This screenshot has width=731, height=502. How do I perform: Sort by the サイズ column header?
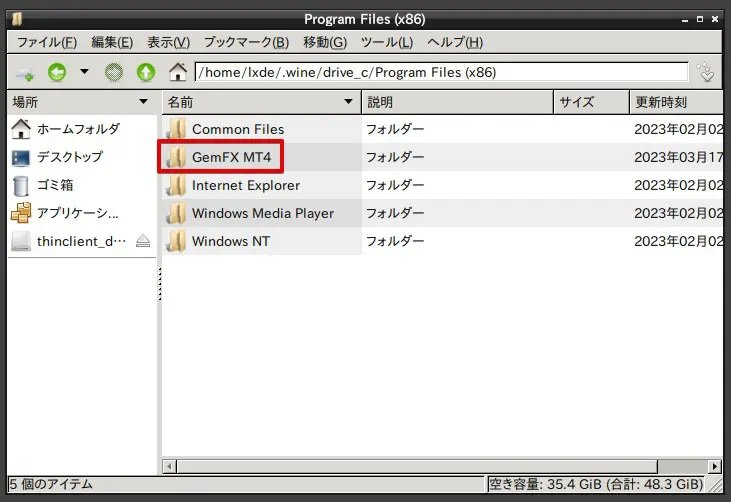click(590, 102)
